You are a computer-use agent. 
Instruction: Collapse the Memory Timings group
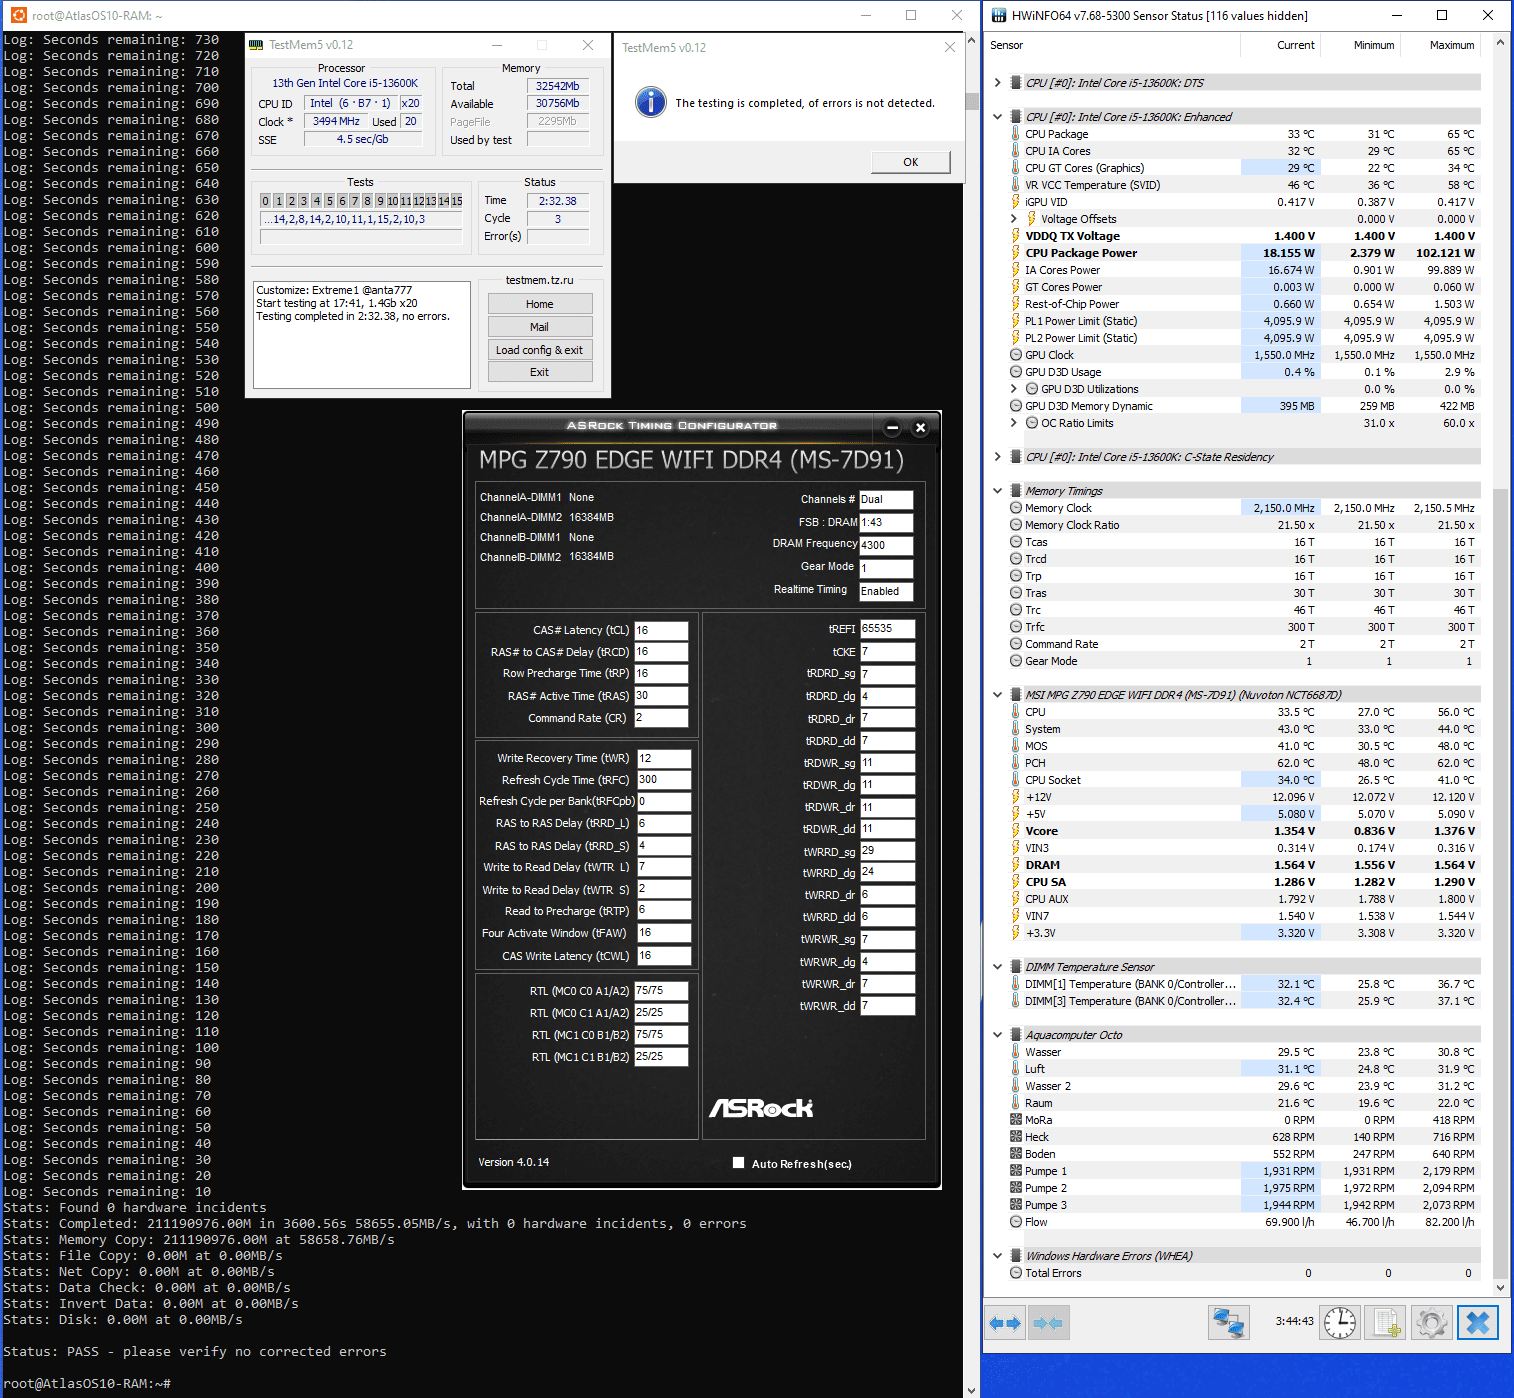pyautogui.click(x=998, y=491)
